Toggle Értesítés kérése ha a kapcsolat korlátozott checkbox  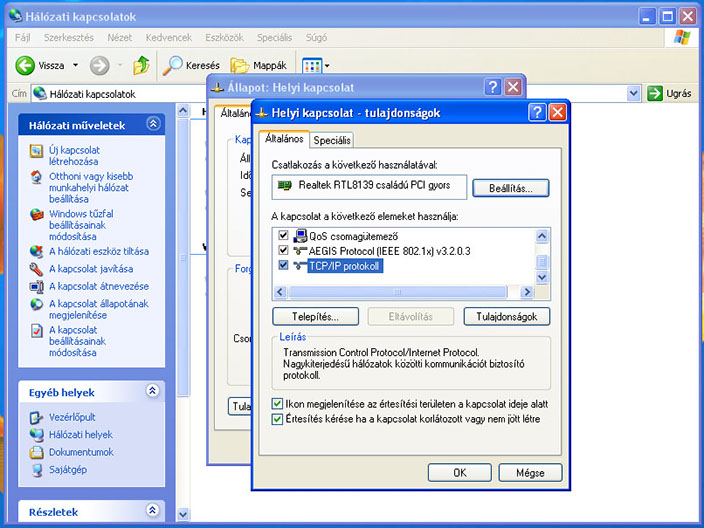(x=277, y=419)
